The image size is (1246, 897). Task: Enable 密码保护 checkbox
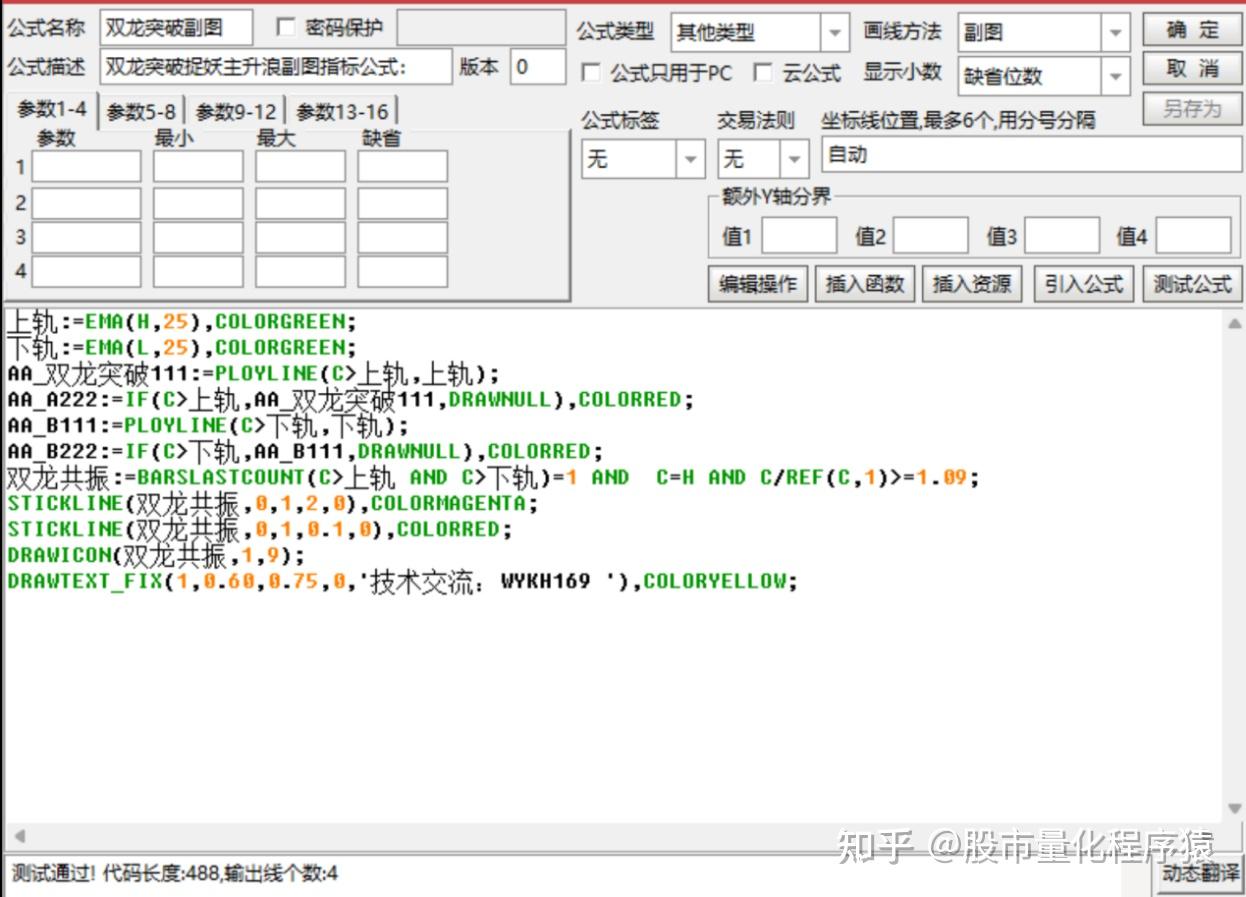[x=285, y=27]
